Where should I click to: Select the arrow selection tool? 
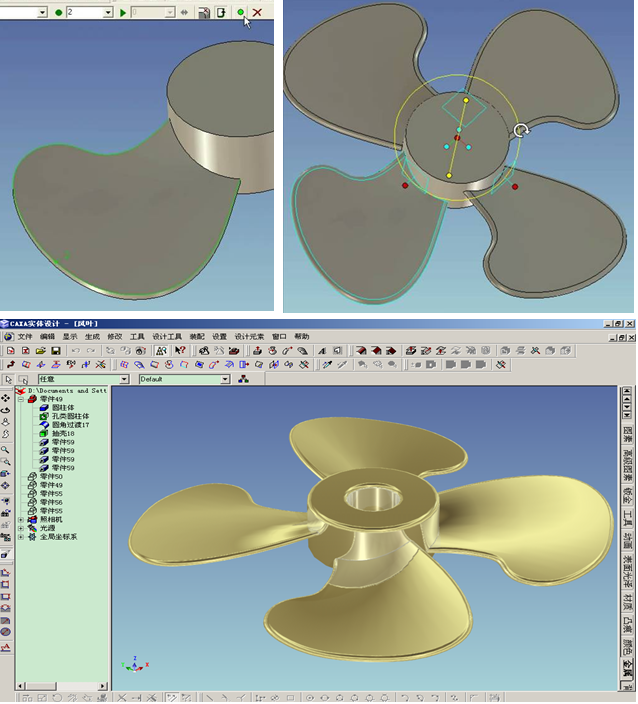coord(9,380)
